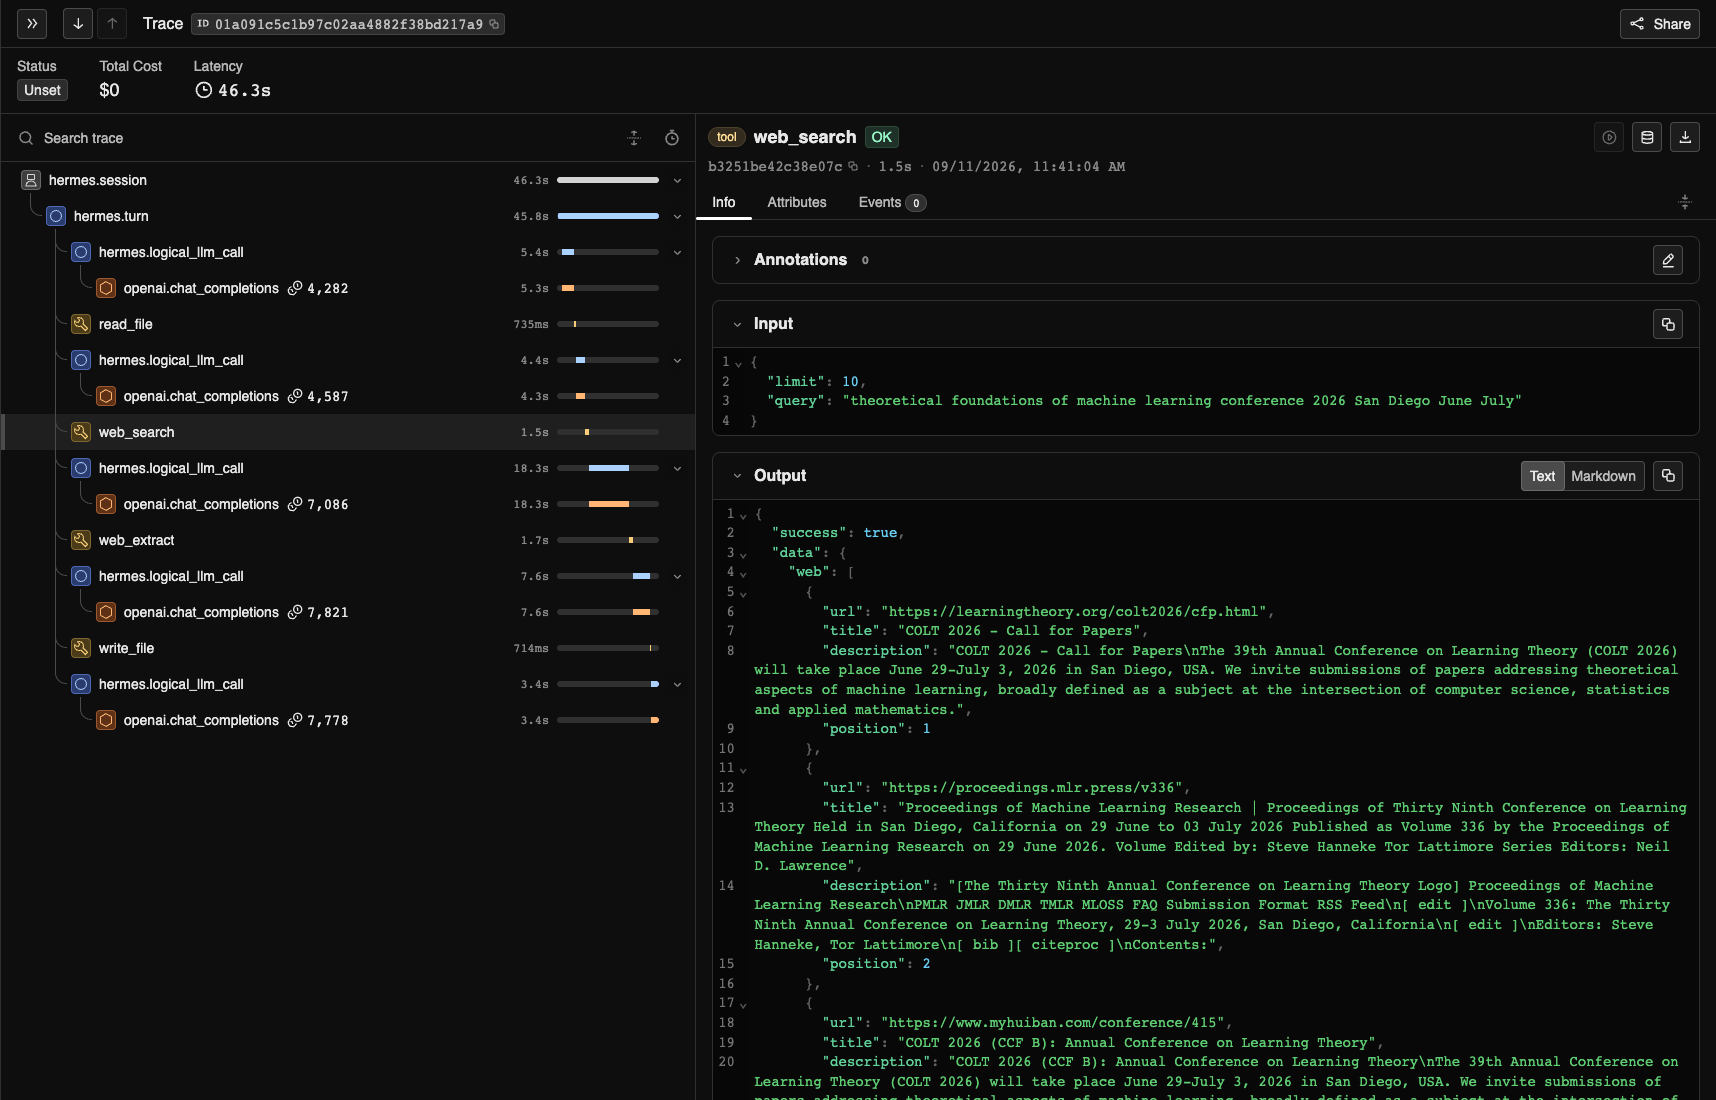Open span in playground icon

1609,137
